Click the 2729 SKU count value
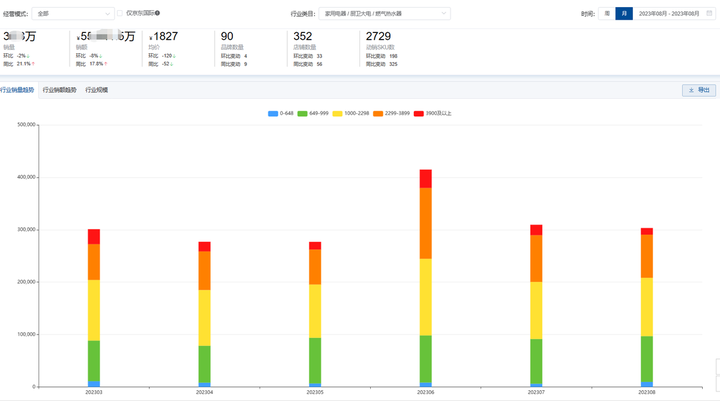The height and width of the screenshot is (401, 720). (x=378, y=36)
